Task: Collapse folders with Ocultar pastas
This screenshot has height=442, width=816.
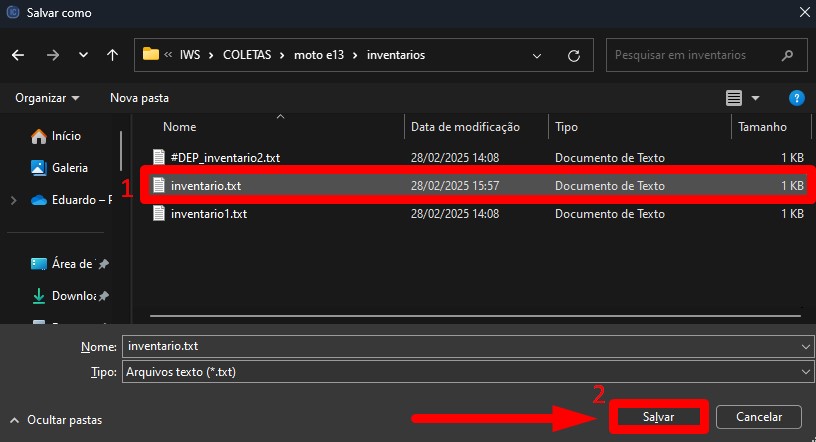Action: [x=55, y=420]
